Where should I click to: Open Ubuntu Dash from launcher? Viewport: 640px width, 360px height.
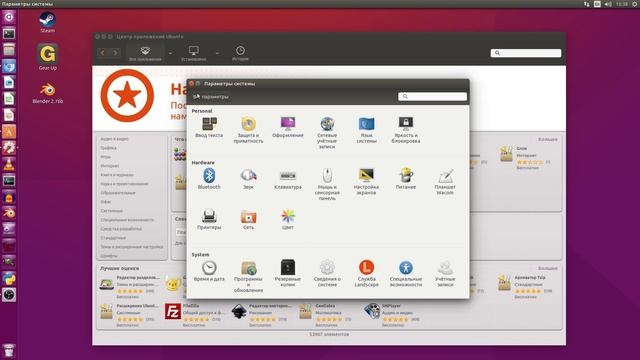tap(9, 17)
